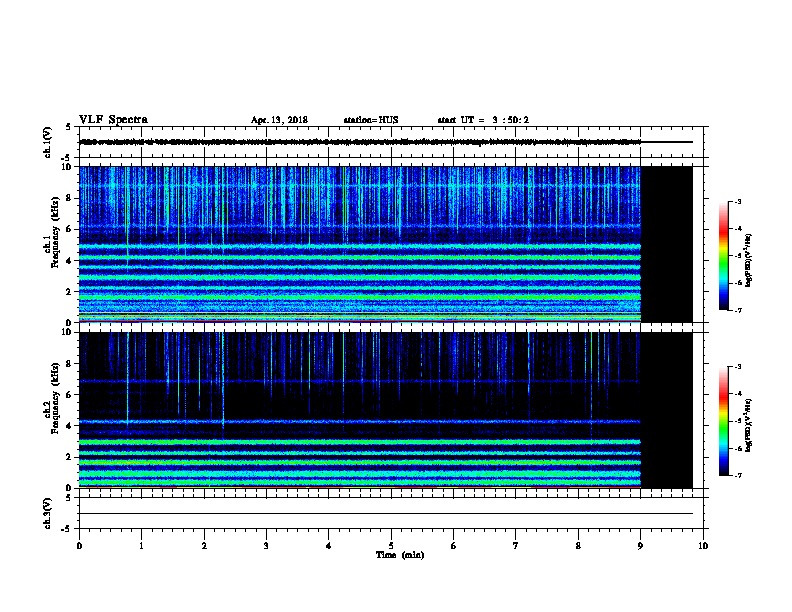
Task: Click the time axis tick label "10"
Action: tap(703, 546)
